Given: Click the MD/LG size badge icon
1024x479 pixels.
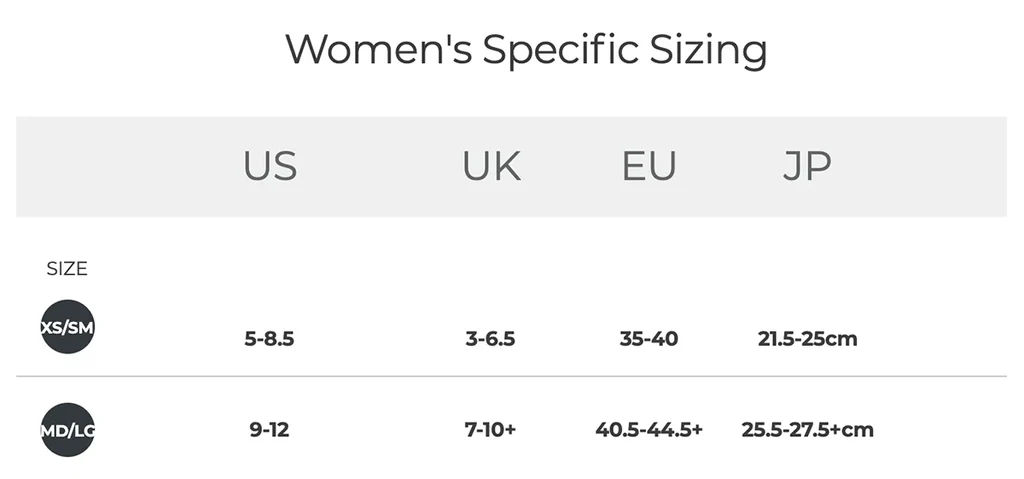Looking at the screenshot, I should pyautogui.click(x=67, y=430).
